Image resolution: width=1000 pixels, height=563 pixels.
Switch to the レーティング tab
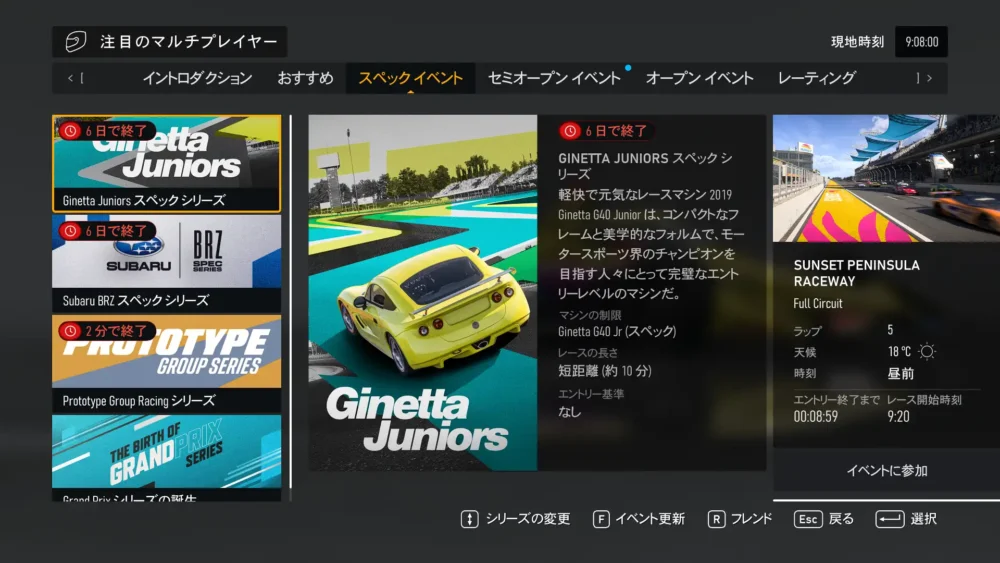[816, 78]
